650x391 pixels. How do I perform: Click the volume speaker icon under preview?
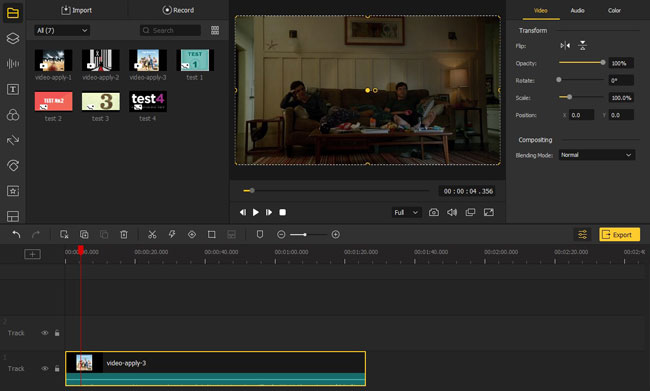[452, 212]
